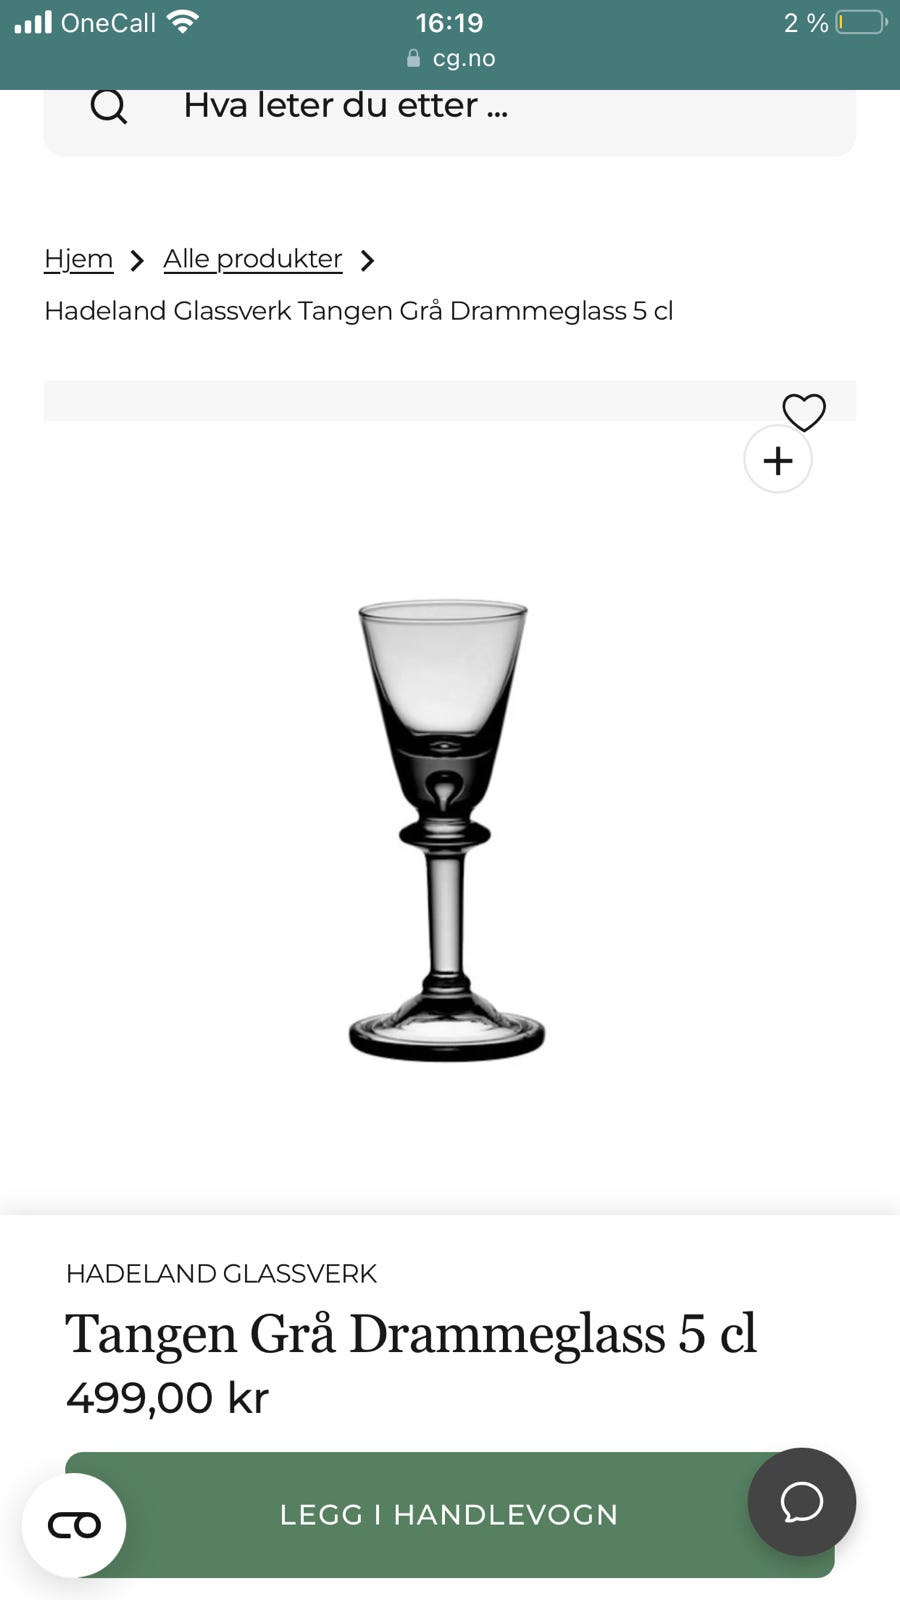Add to cart with LEGG I HANDLEVOGN
900x1600 pixels.
449,1514
